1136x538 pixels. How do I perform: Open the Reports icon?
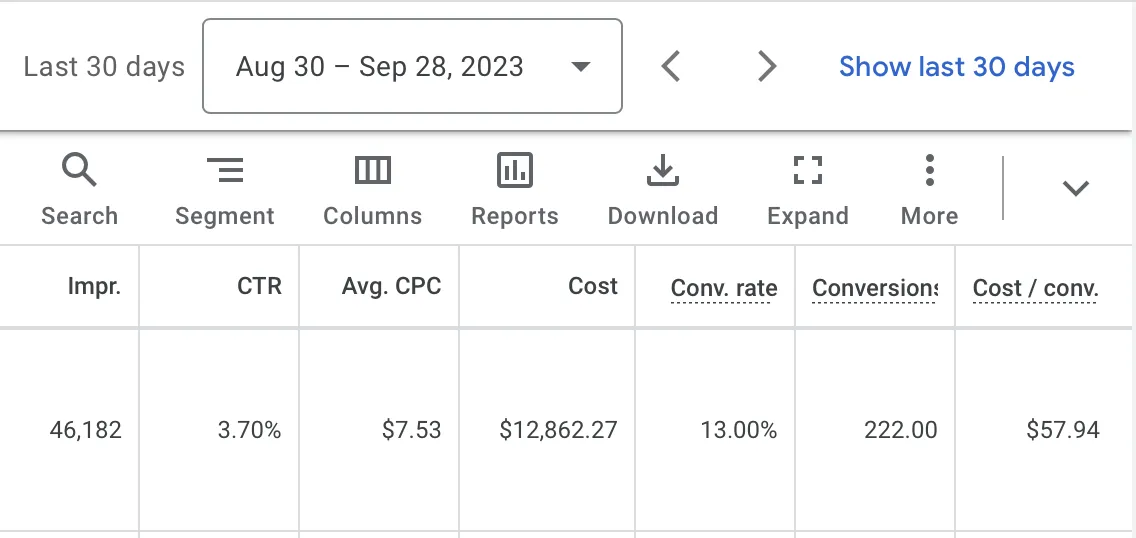pyautogui.click(x=514, y=190)
